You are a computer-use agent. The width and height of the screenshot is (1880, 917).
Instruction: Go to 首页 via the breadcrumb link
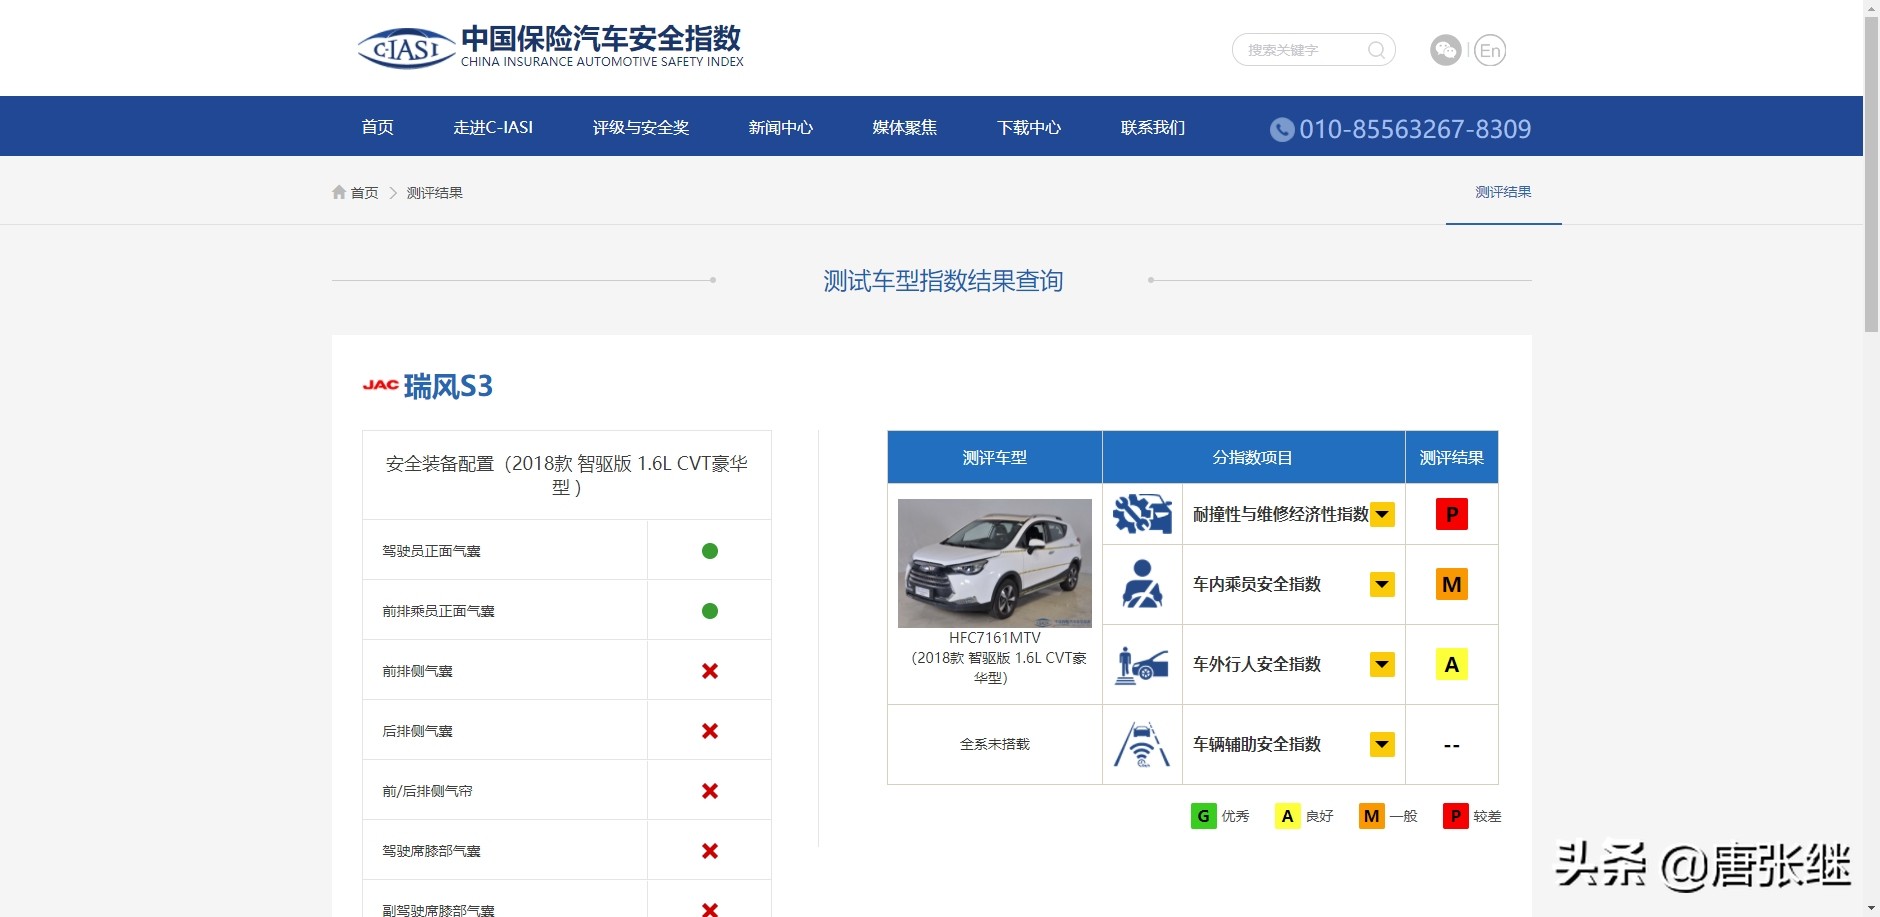point(362,191)
